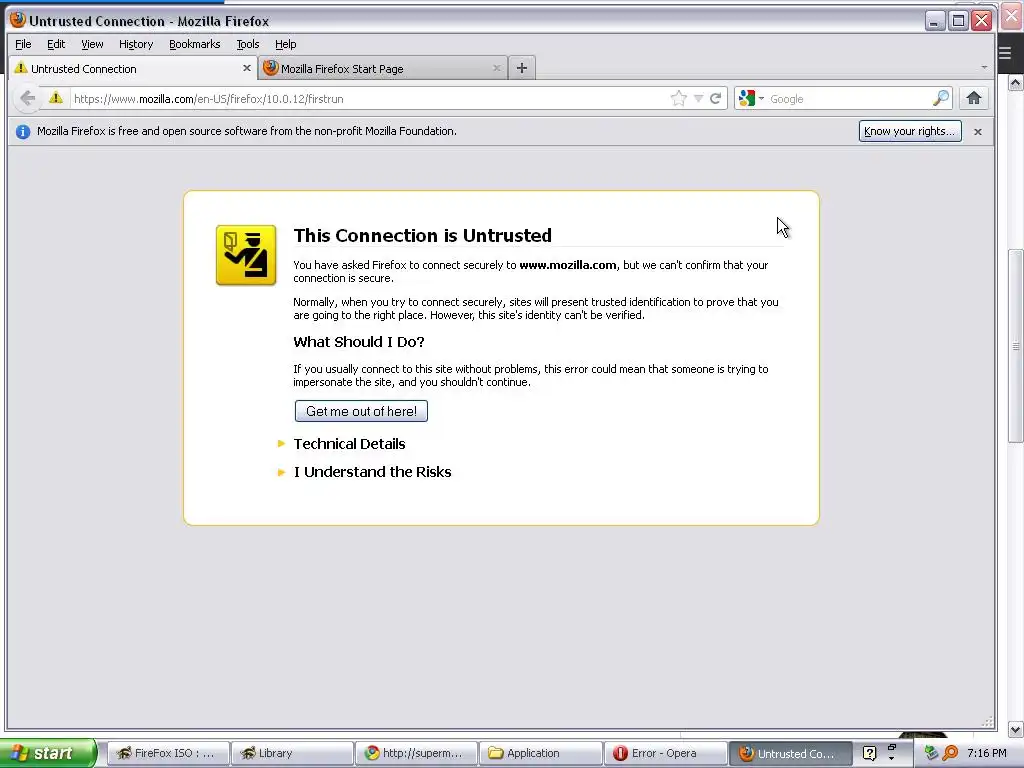Open the Edit menu

tap(56, 44)
